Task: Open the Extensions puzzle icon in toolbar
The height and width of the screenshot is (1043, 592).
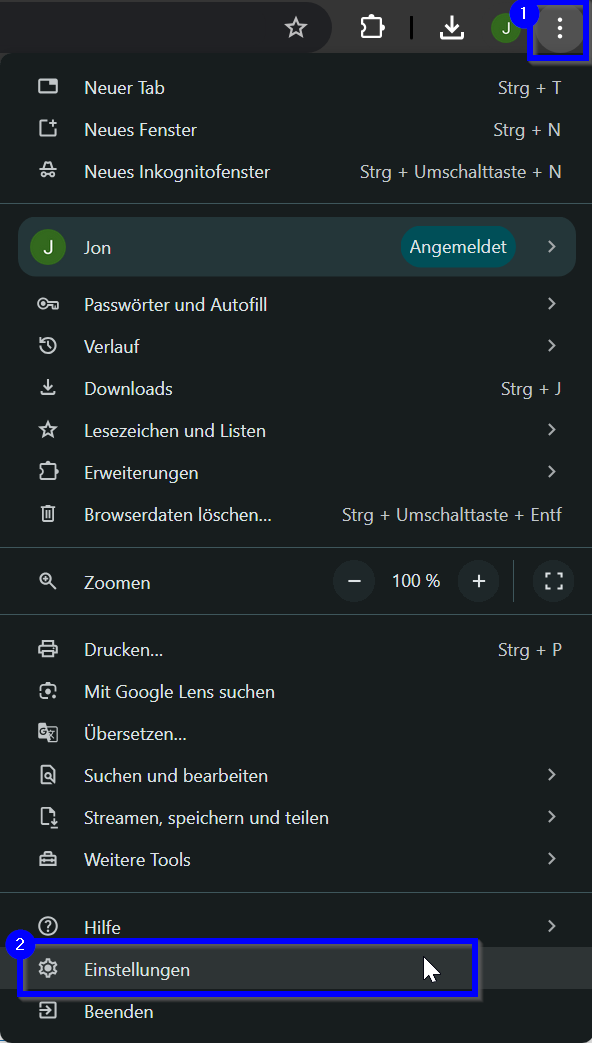Action: coord(372,27)
